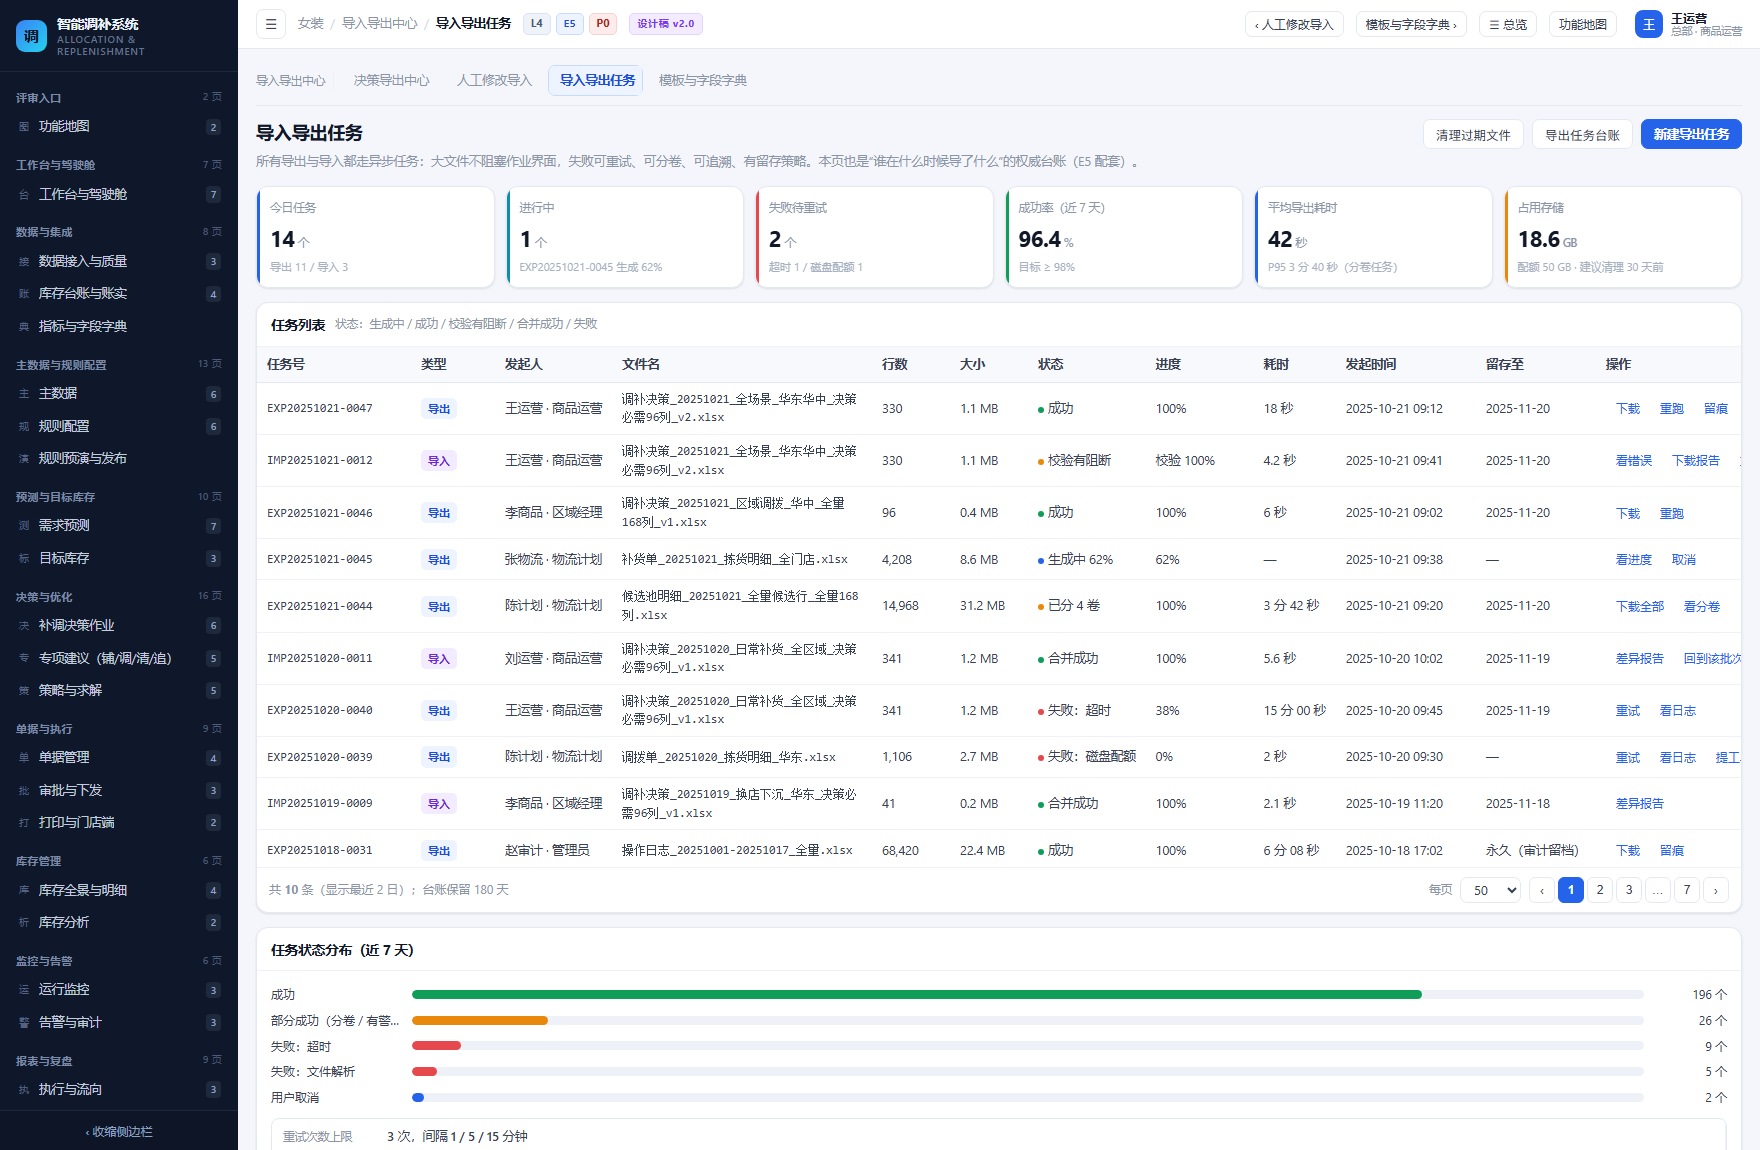The image size is (1760, 1150).
Task: Click 看错误 for IMP20251021-0012
Action: click(1634, 461)
